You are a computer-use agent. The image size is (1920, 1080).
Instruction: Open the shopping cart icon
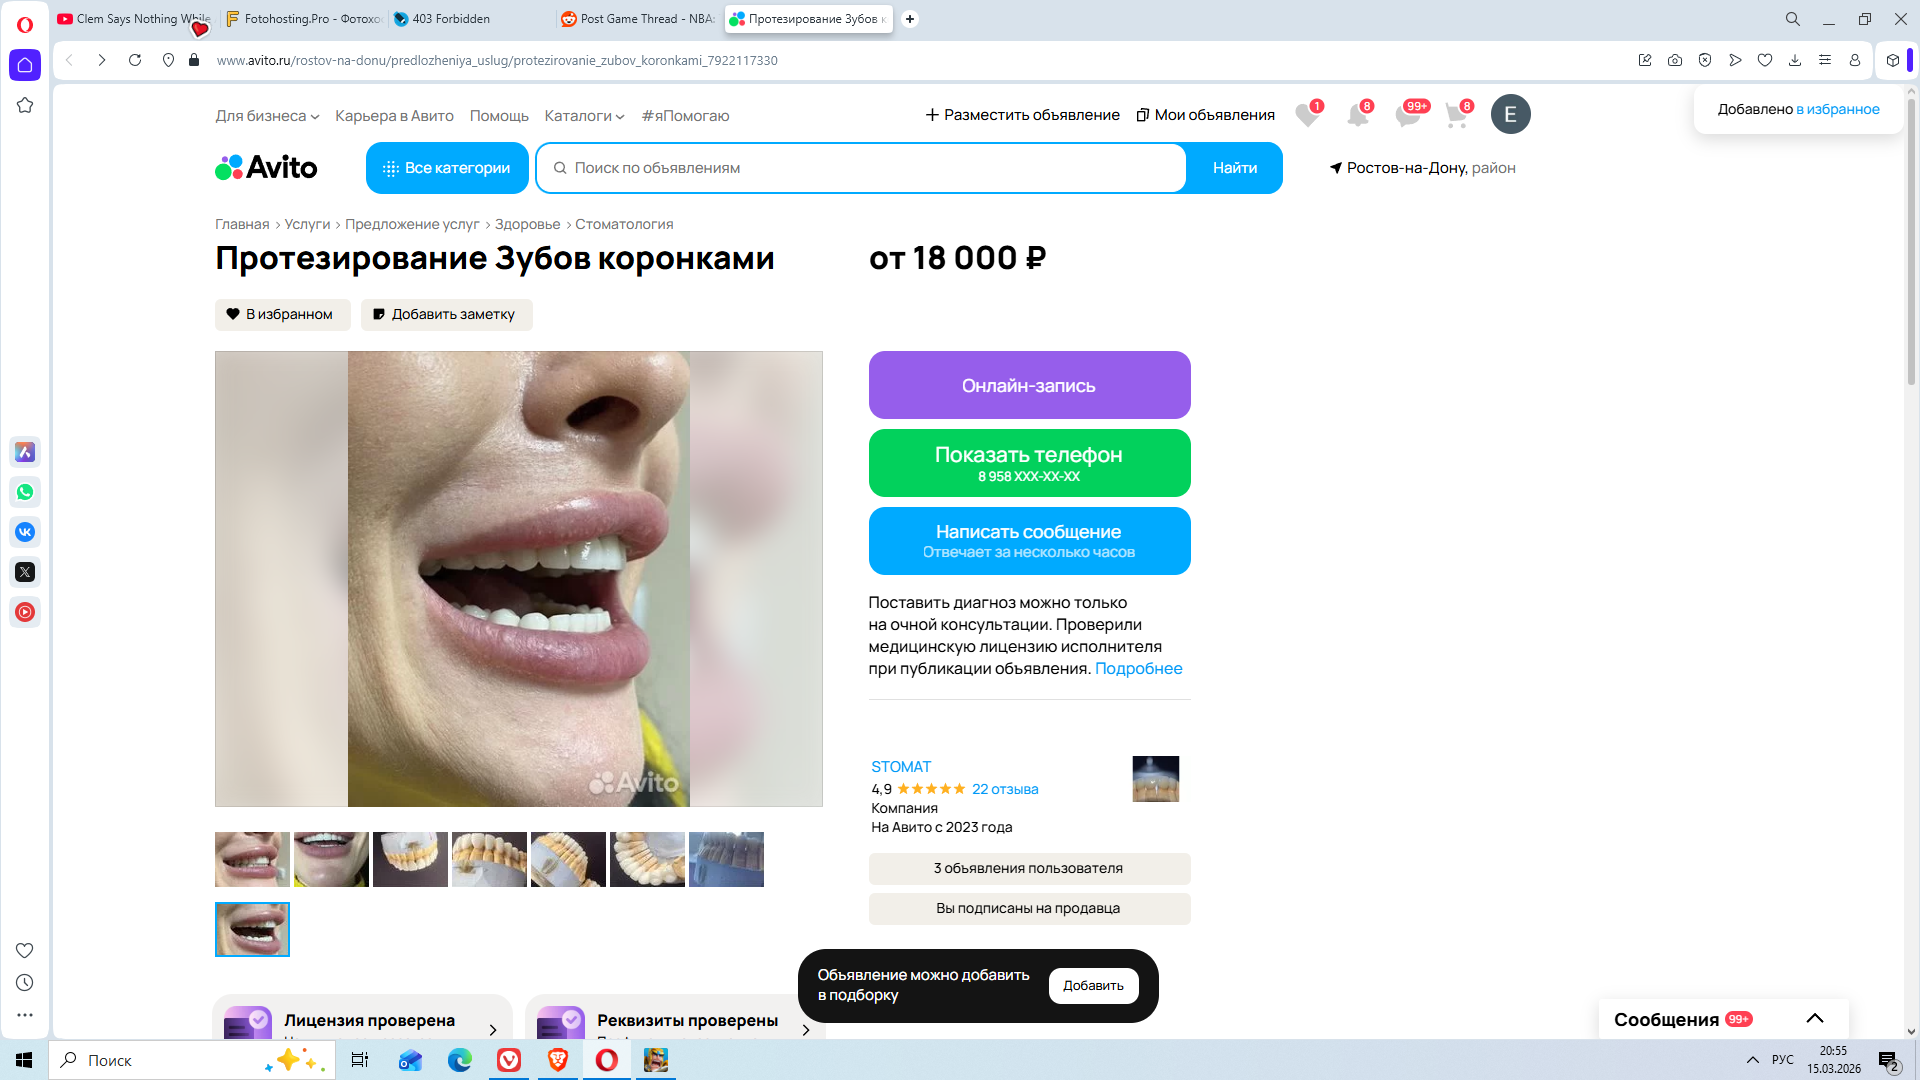coord(1456,115)
